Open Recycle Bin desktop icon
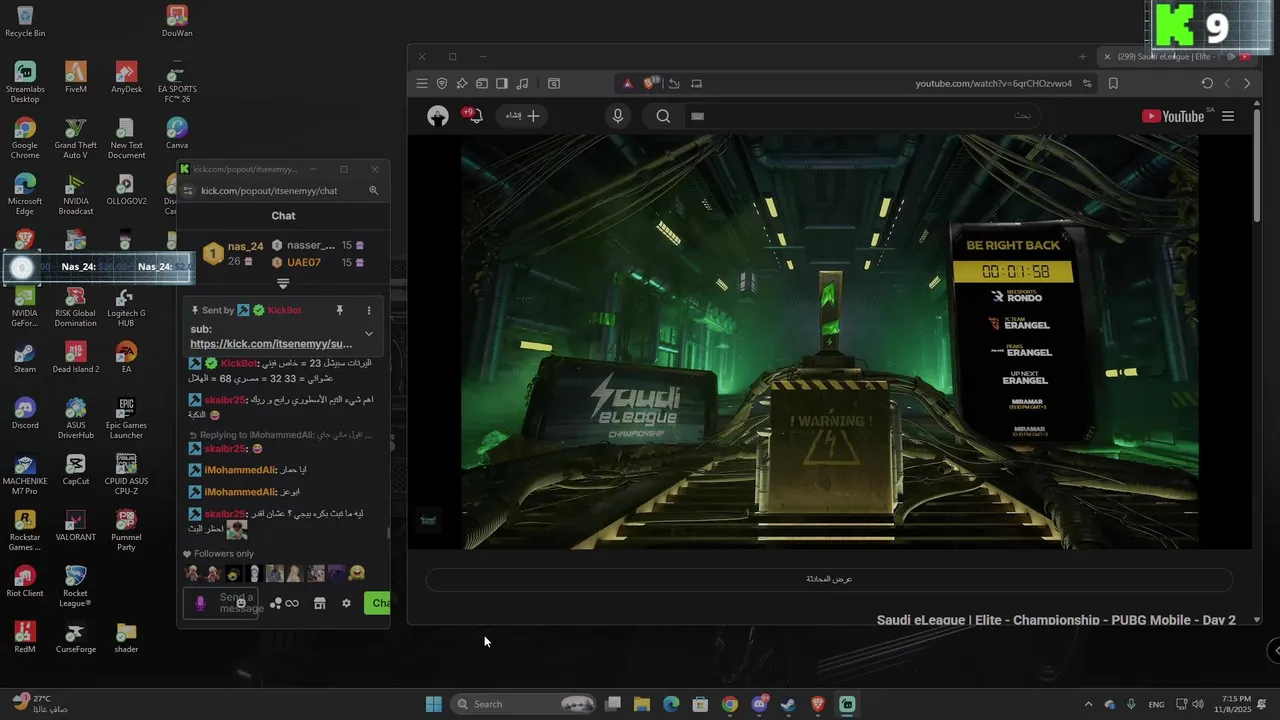The height and width of the screenshot is (720, 1280). pyautogui.click(x=25, y=21)
